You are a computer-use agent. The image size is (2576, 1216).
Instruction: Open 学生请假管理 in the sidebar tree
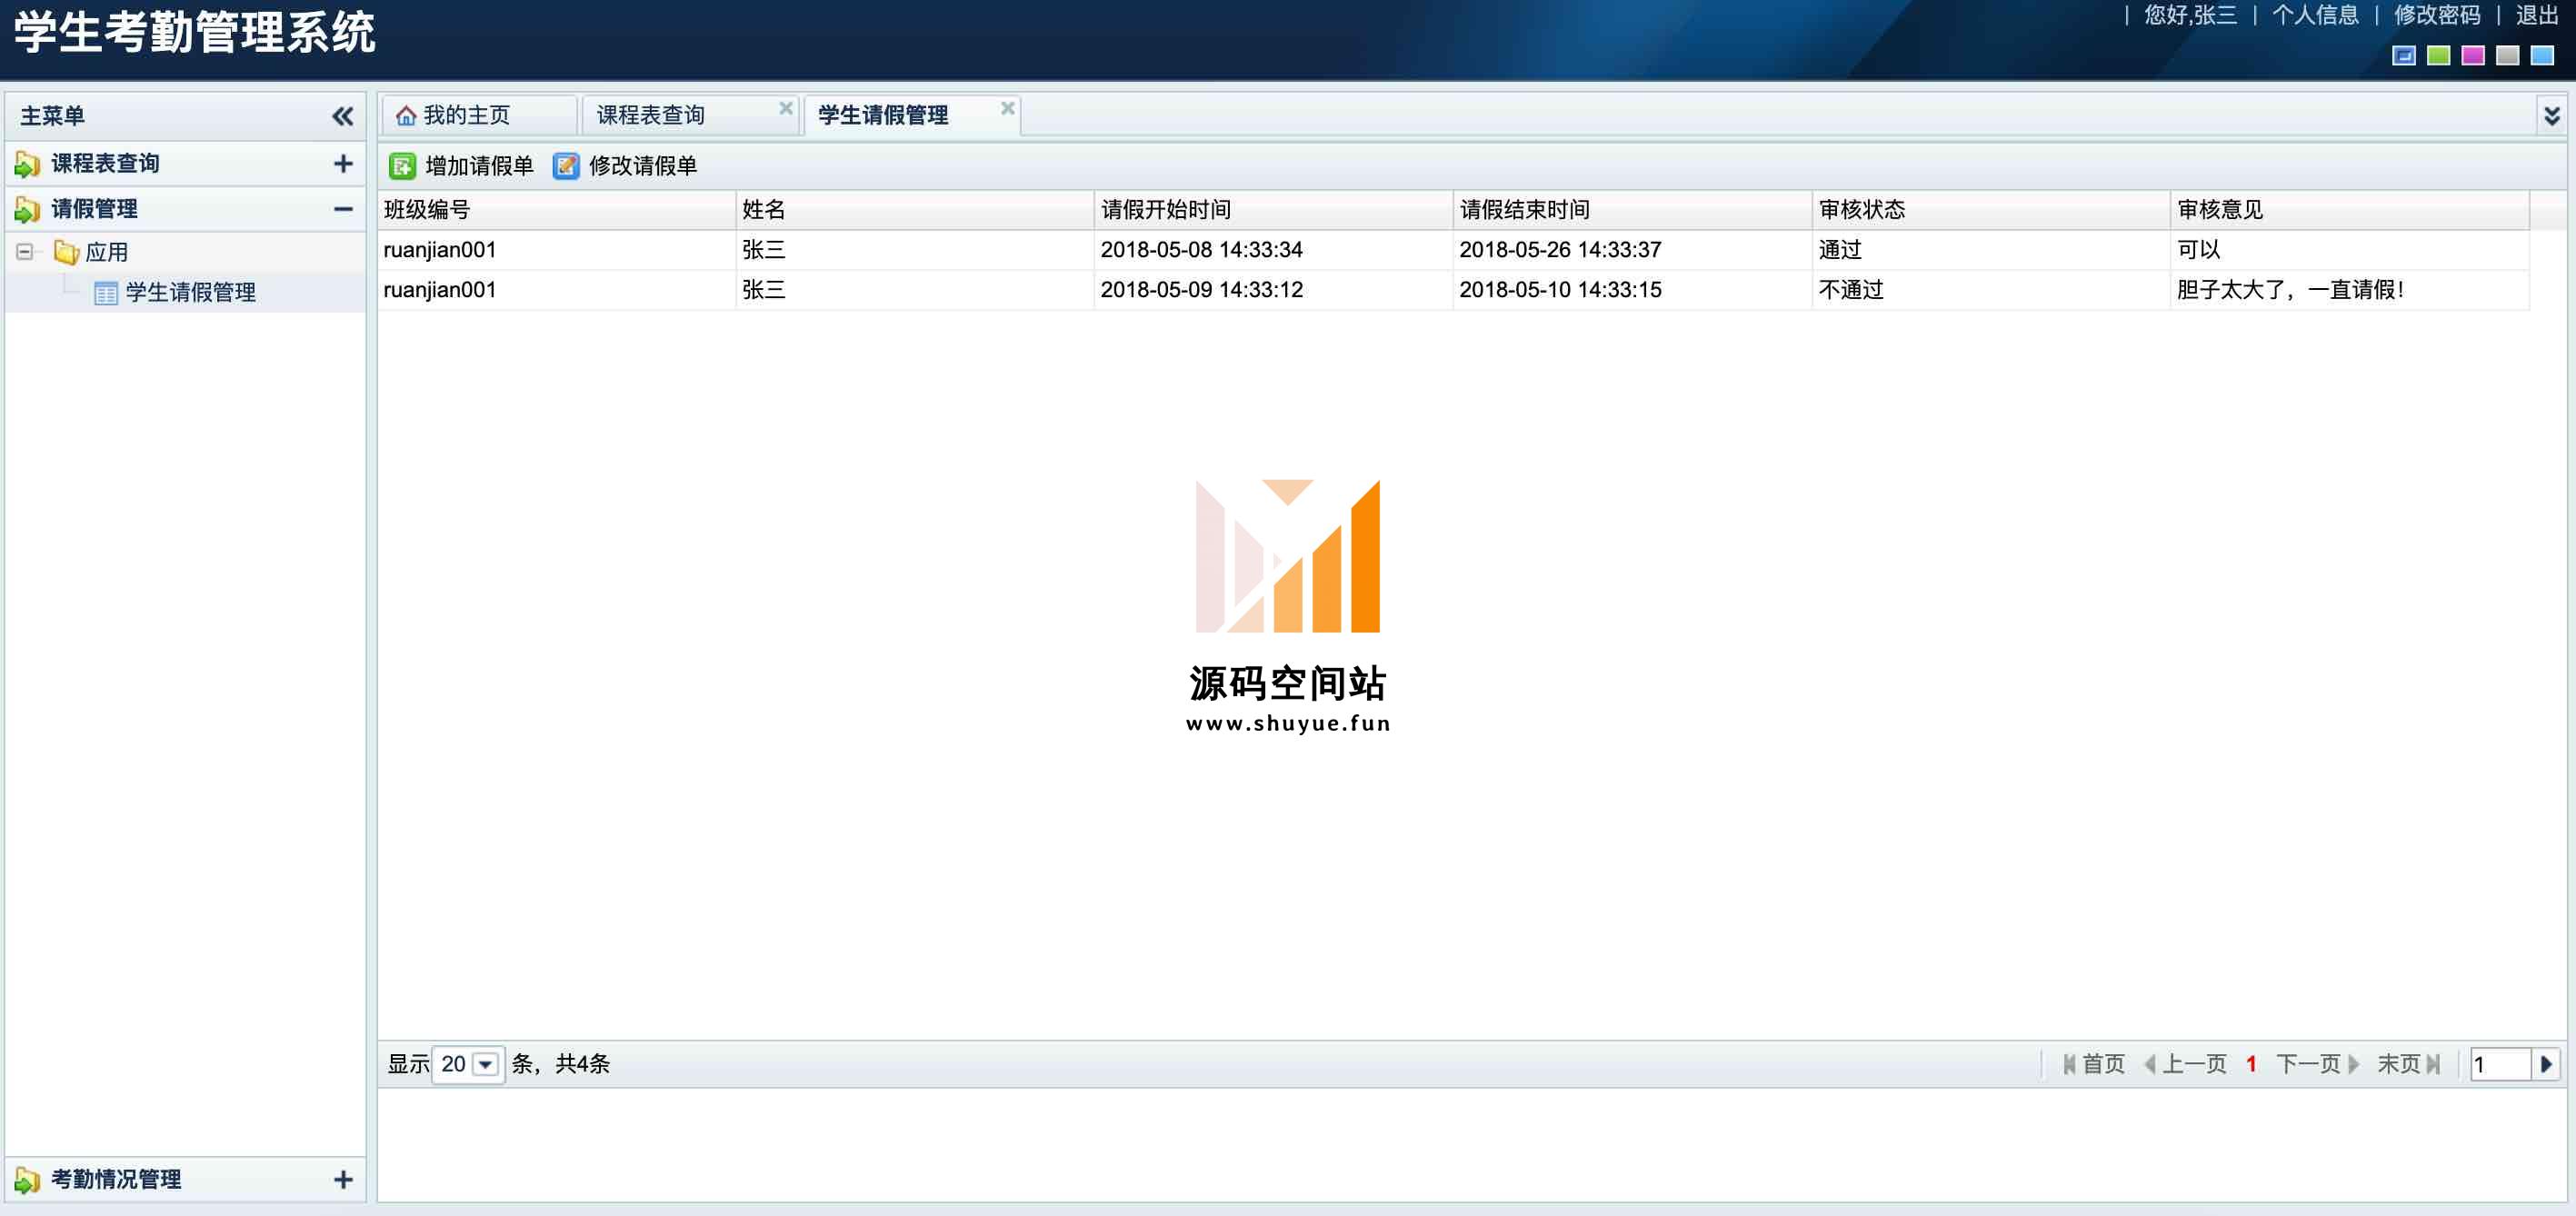coord(191,293)
